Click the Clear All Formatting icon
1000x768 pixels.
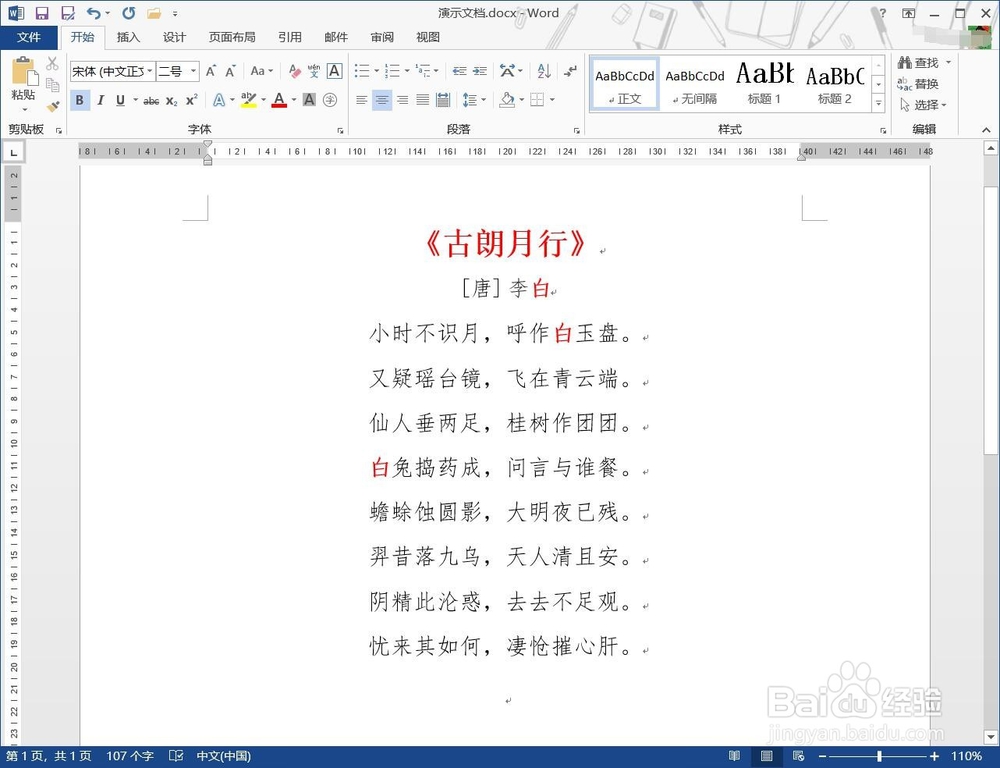coord(293,71)
